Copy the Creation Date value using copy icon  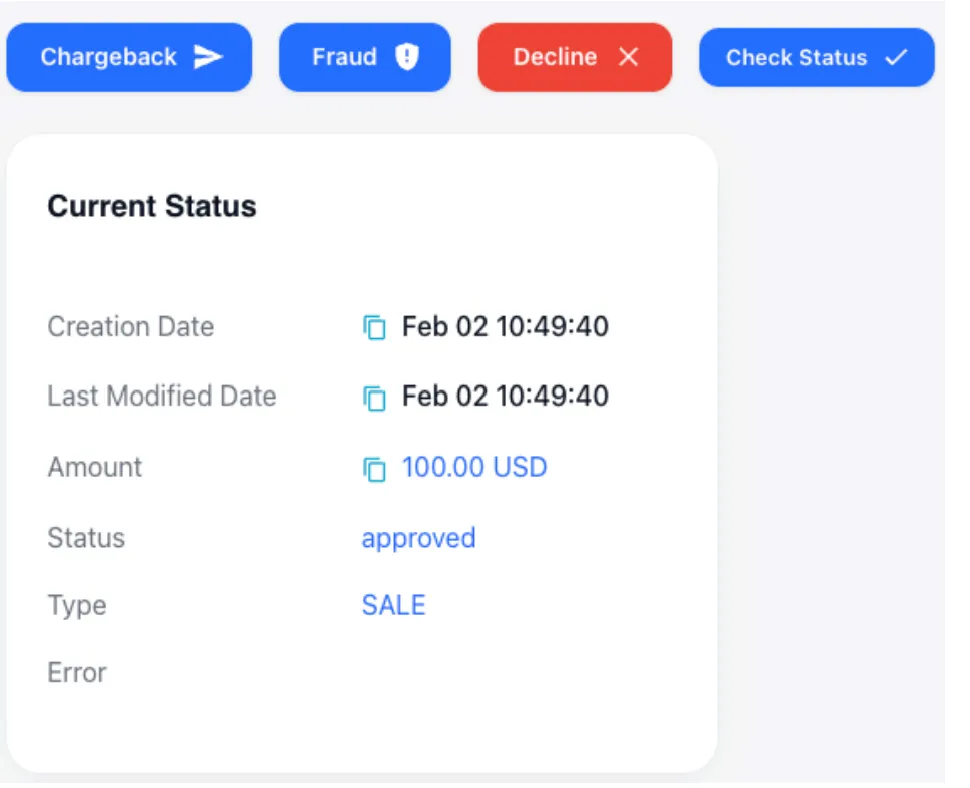[374, 328]
